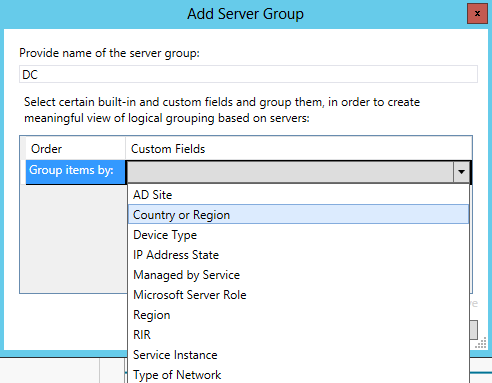Select Device Type option
Image resolution: width=492 pixels, height=383 pixels.
point(298,235)
